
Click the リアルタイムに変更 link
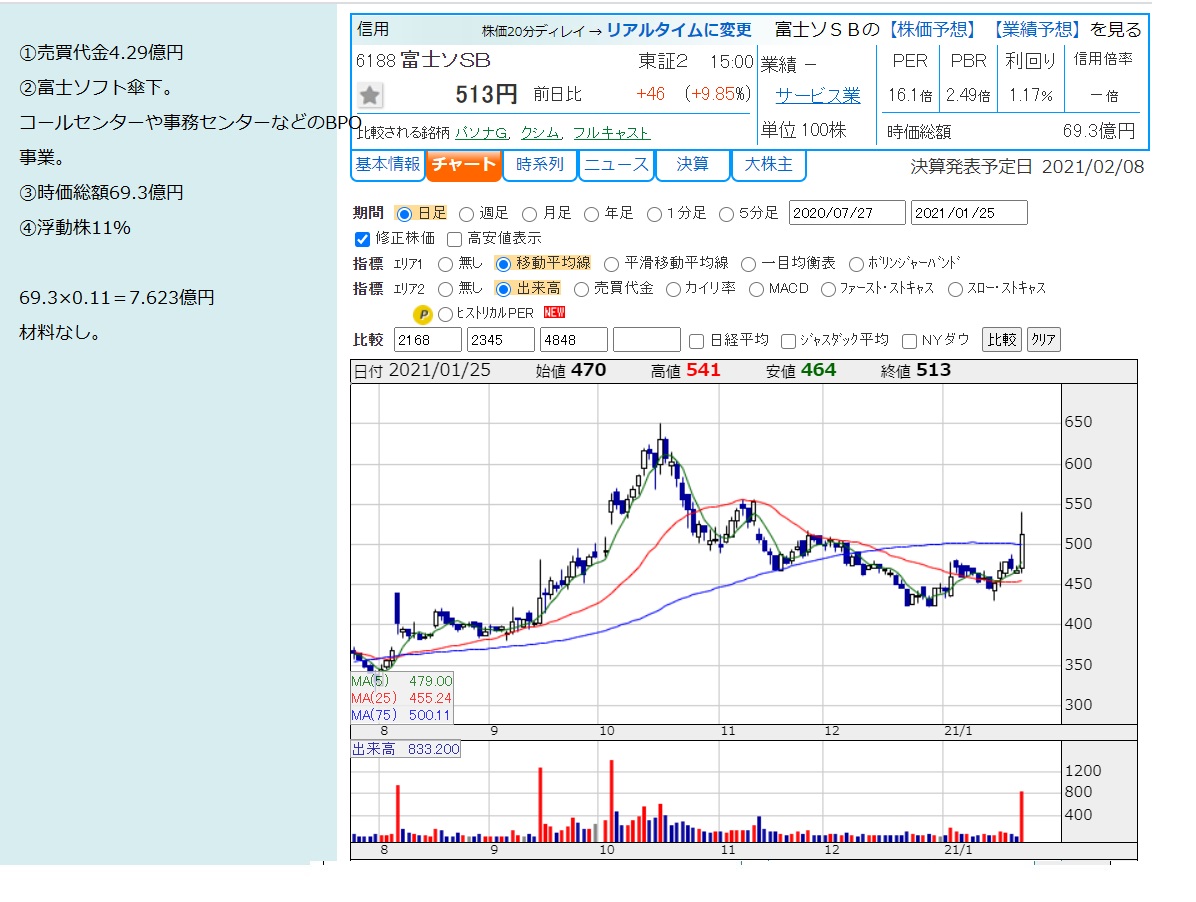(x=679, y=30)
